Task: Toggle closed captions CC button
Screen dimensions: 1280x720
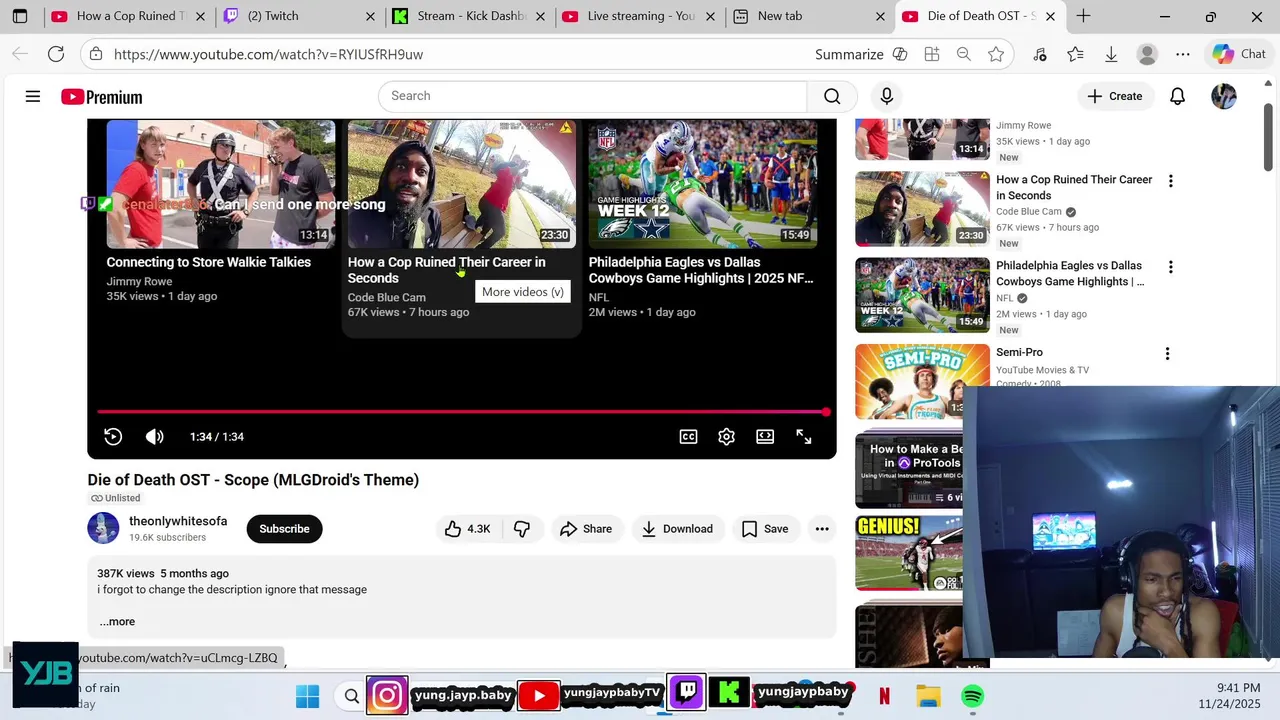Action: [x=688, y=437]
